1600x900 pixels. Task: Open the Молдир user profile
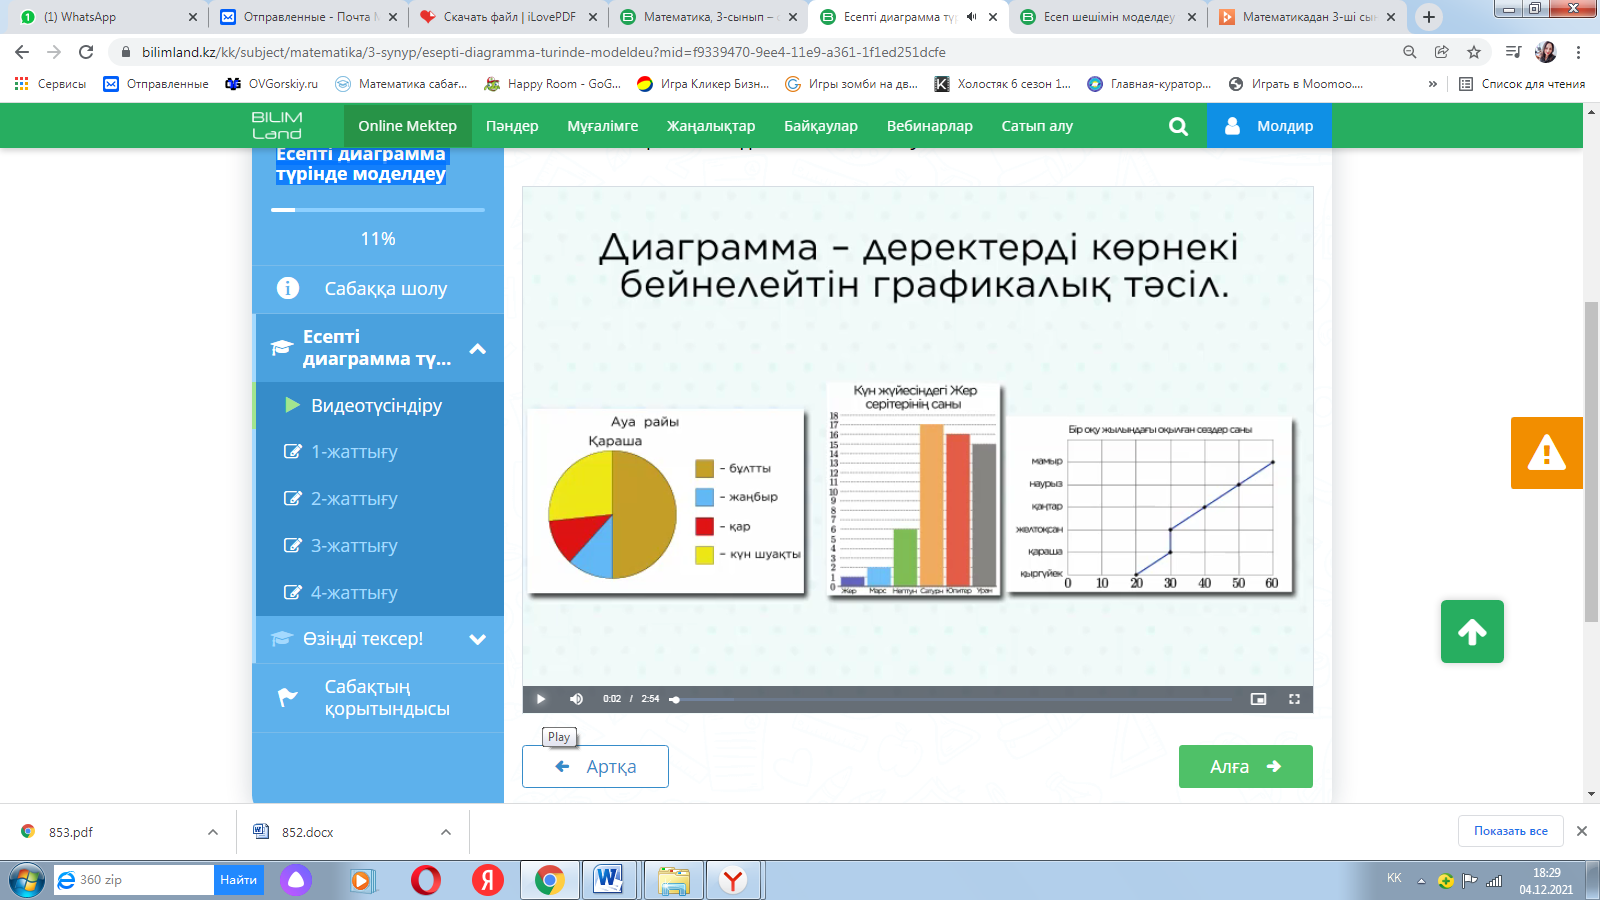point(1269,126)
